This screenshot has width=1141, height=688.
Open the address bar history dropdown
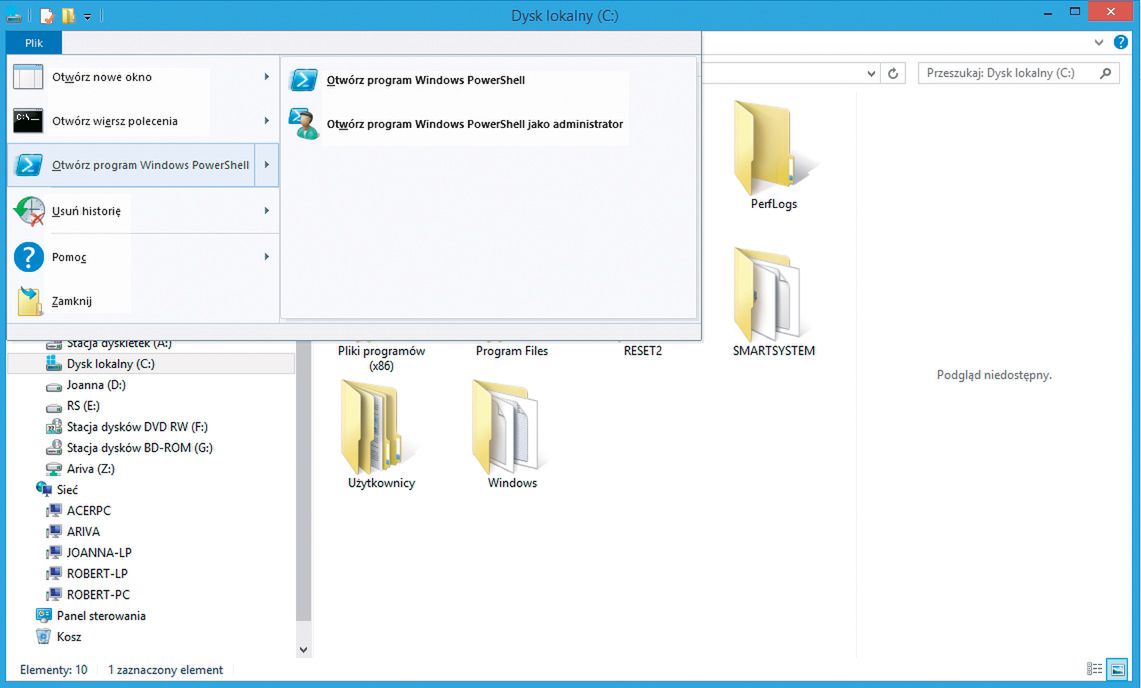871,74
